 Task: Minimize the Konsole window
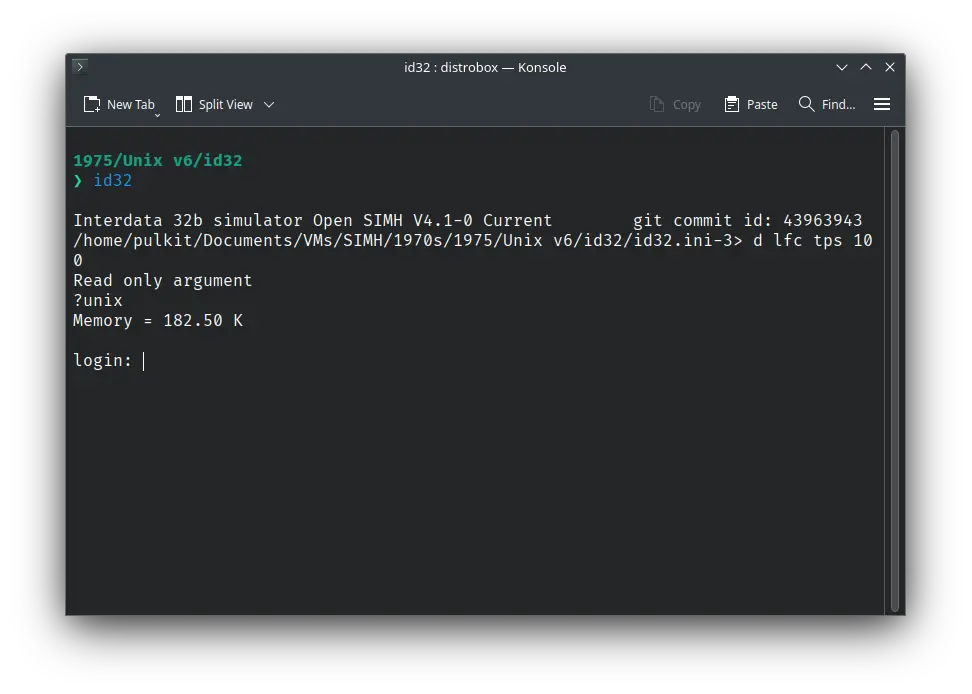[842, 67]
